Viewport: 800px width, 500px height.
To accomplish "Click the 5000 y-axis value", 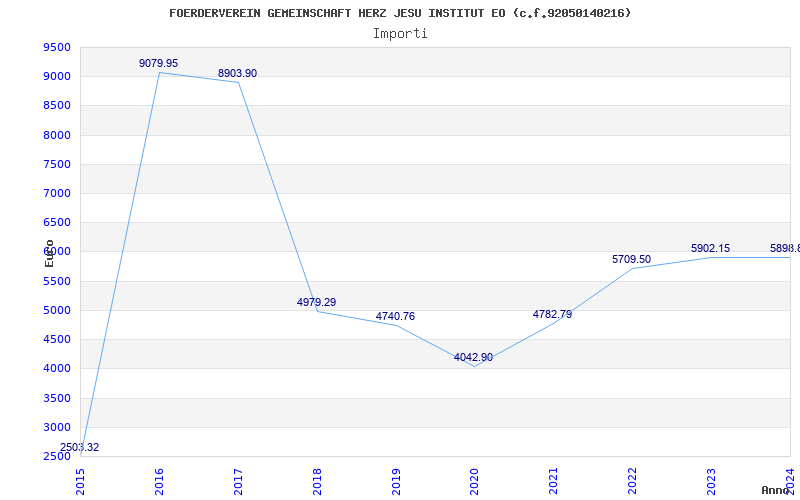I will 57,310.
